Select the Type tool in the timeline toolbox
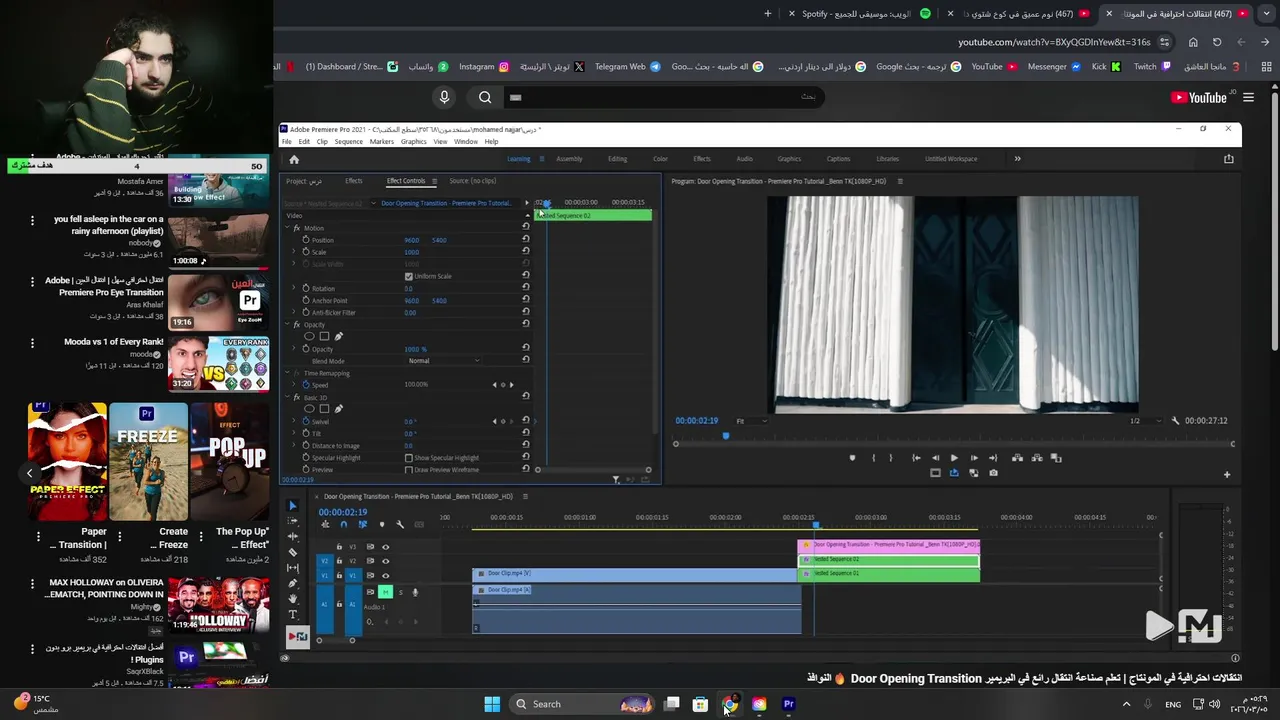 292,614
